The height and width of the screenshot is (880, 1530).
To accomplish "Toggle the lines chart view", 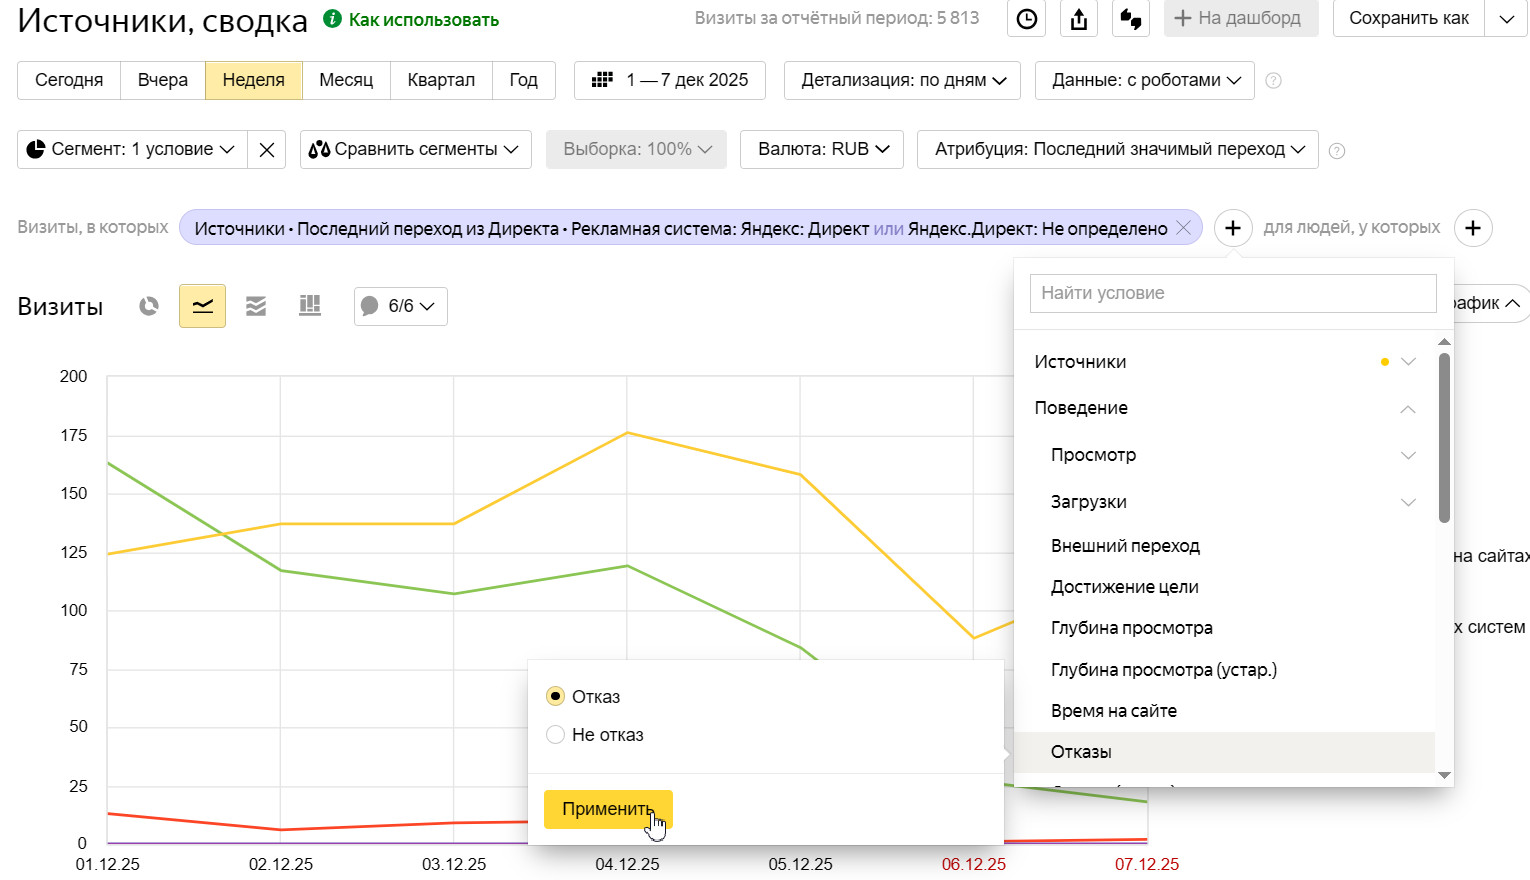I will point(202,306).
